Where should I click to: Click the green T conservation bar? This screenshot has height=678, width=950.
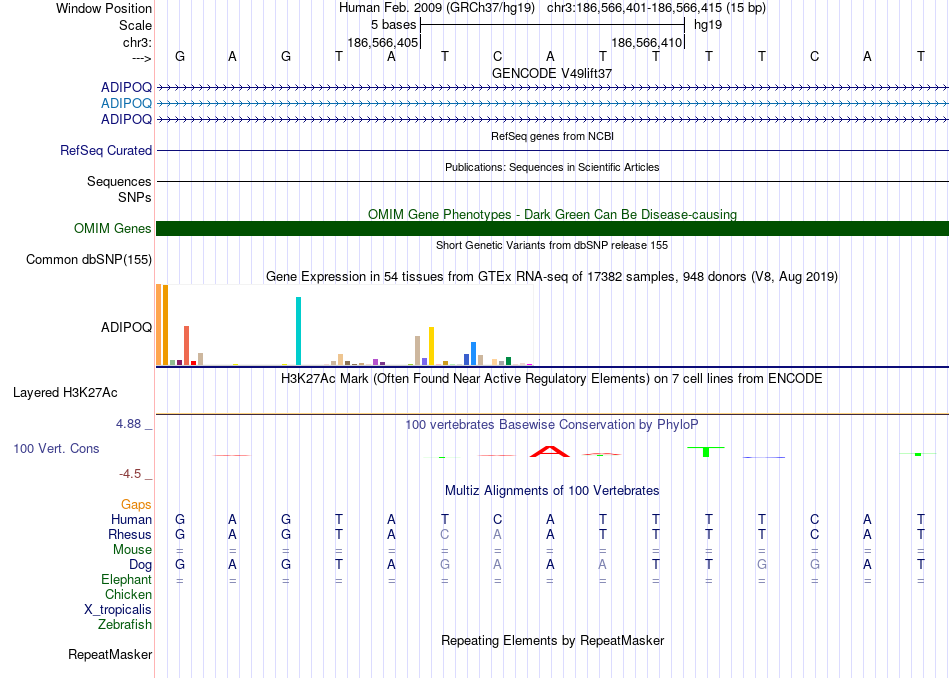click(x=706, y=451)
